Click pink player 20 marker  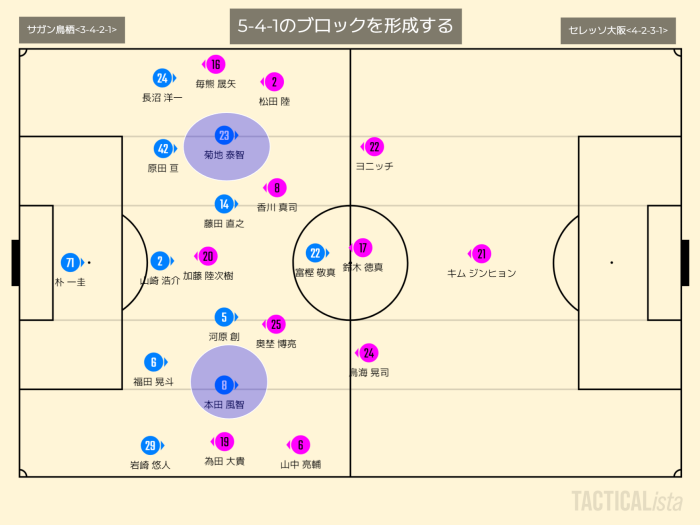point(208,256)
